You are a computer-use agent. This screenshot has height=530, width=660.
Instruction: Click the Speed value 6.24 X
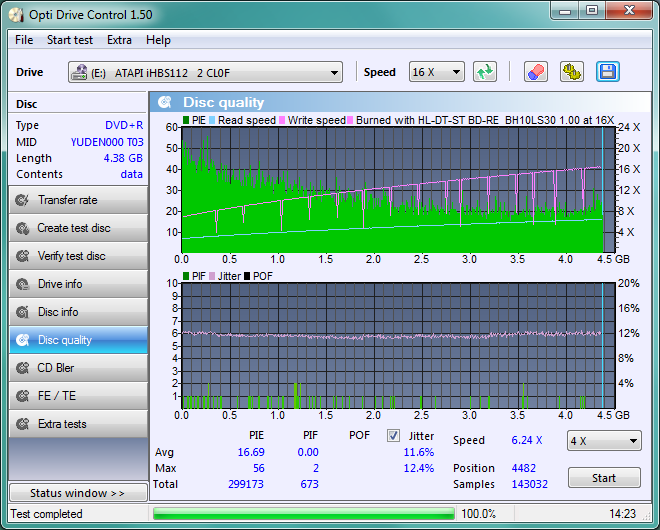click(527, 440)
